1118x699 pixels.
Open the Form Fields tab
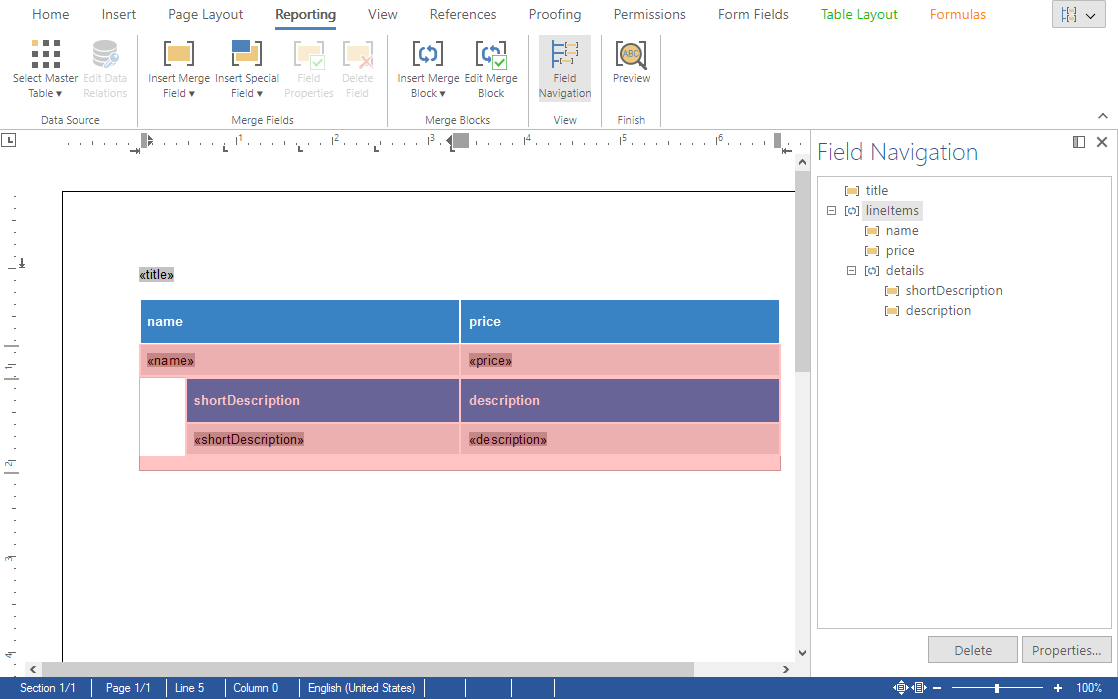click(x=753, y=14)
